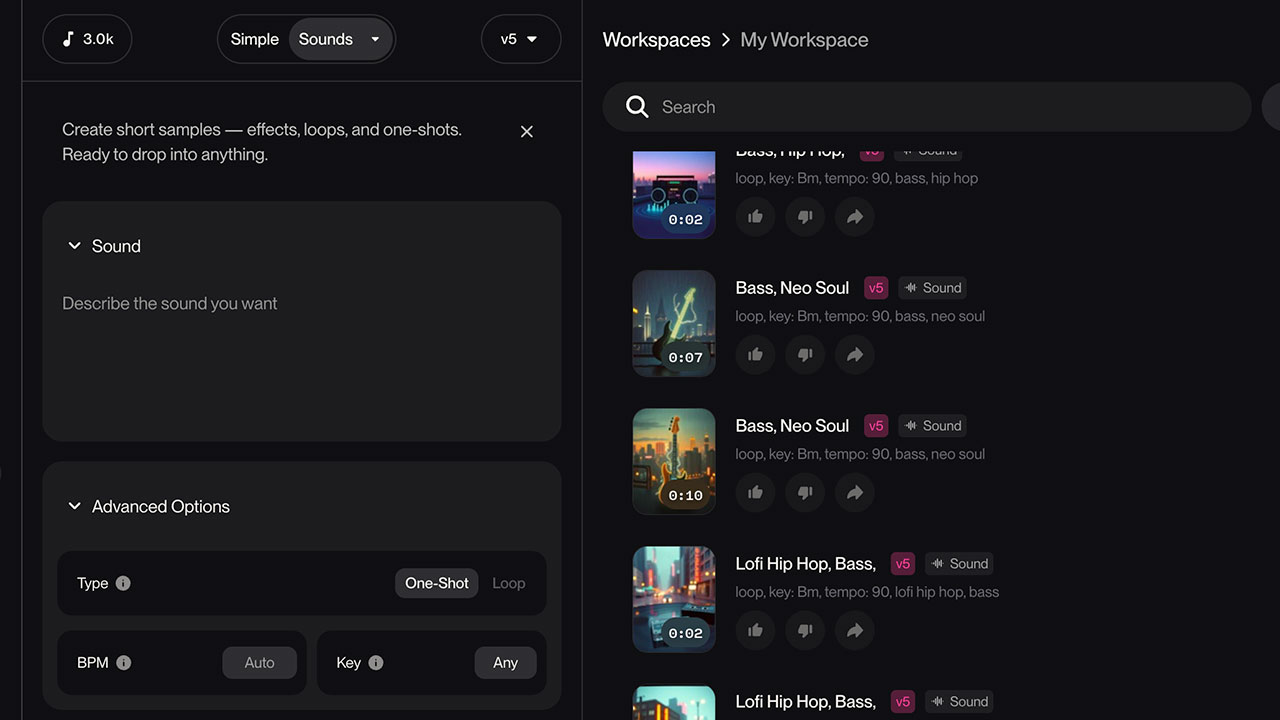Share the Lofi Hip Hop, Bass 0:02 sound
Viewport: 1280px width, 720px height.
click(854, 630)
